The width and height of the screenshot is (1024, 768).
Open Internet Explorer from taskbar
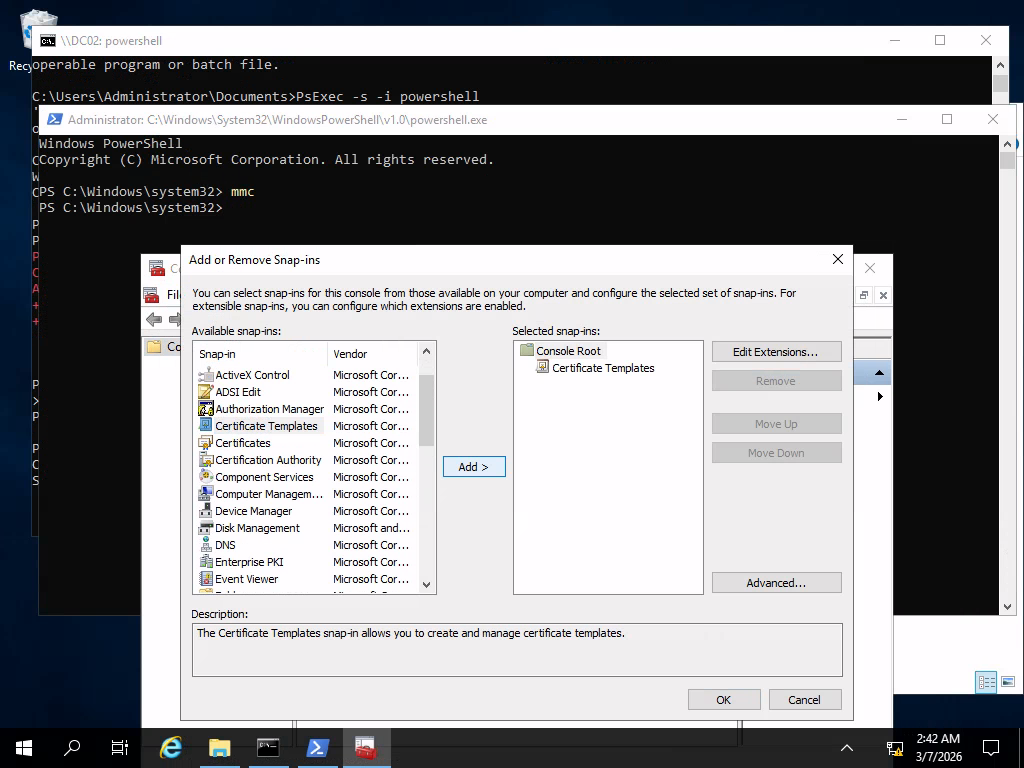click(x=171, y=747)
